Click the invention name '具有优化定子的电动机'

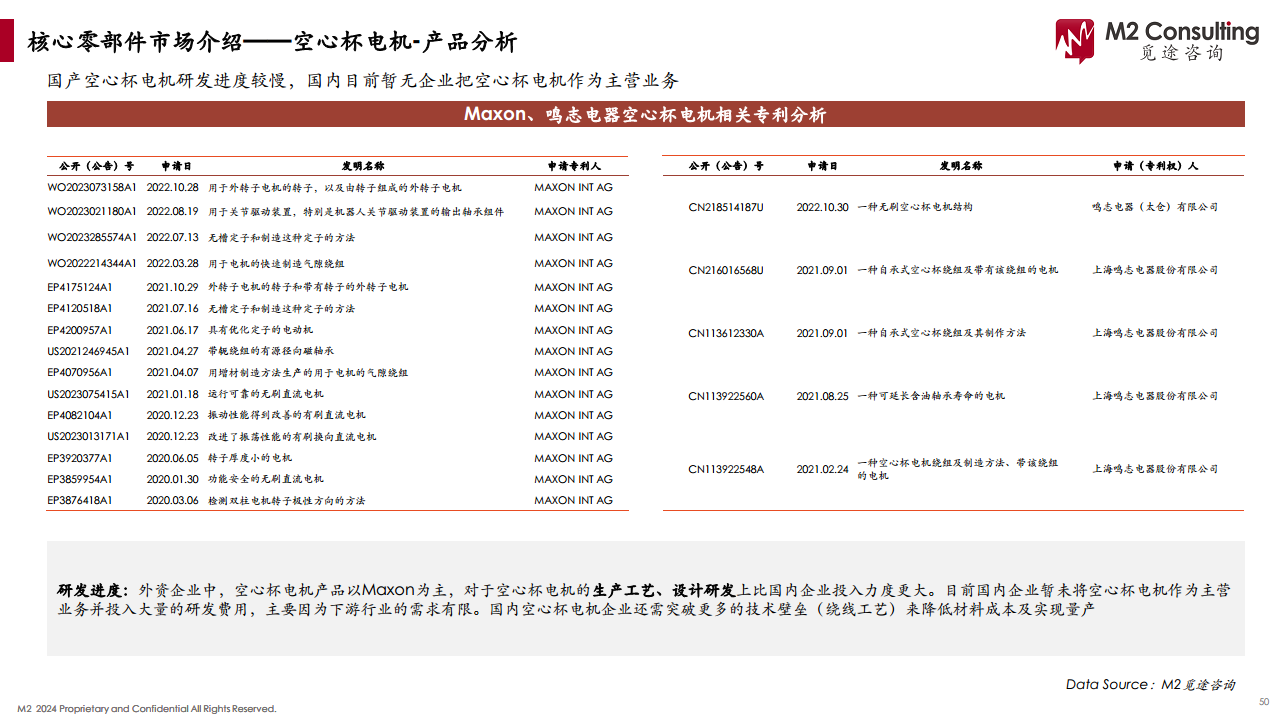[260, 329]
